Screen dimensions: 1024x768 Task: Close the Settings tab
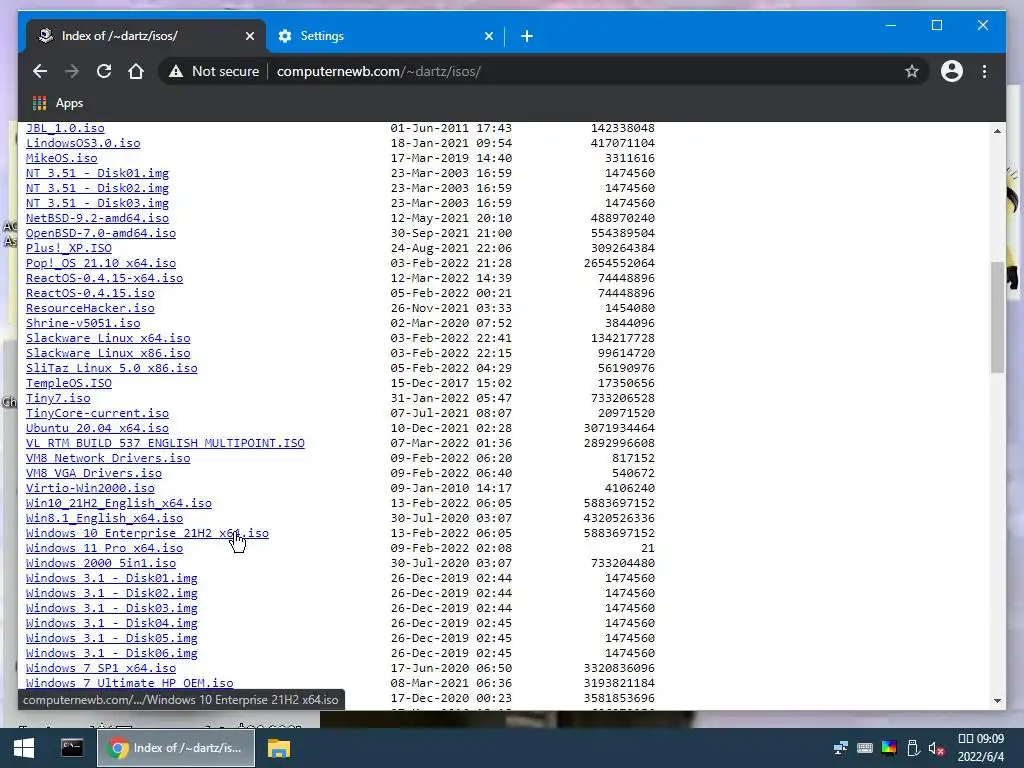tap(488, 36)
